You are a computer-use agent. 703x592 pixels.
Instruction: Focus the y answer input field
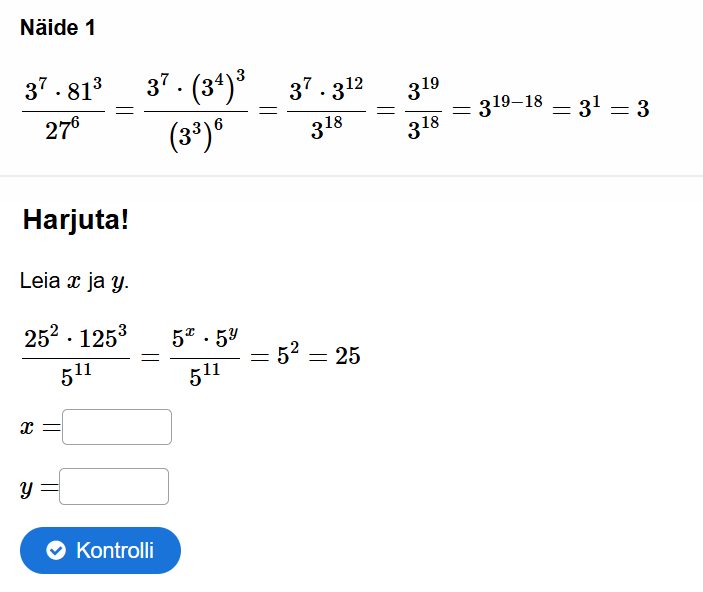114,487
